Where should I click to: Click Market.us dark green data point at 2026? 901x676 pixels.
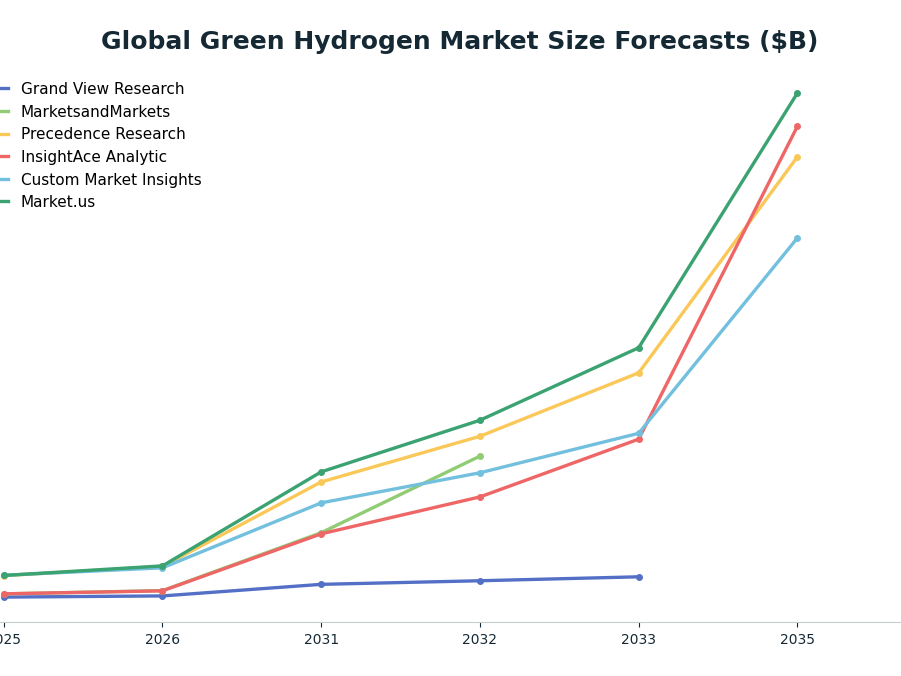162,566
